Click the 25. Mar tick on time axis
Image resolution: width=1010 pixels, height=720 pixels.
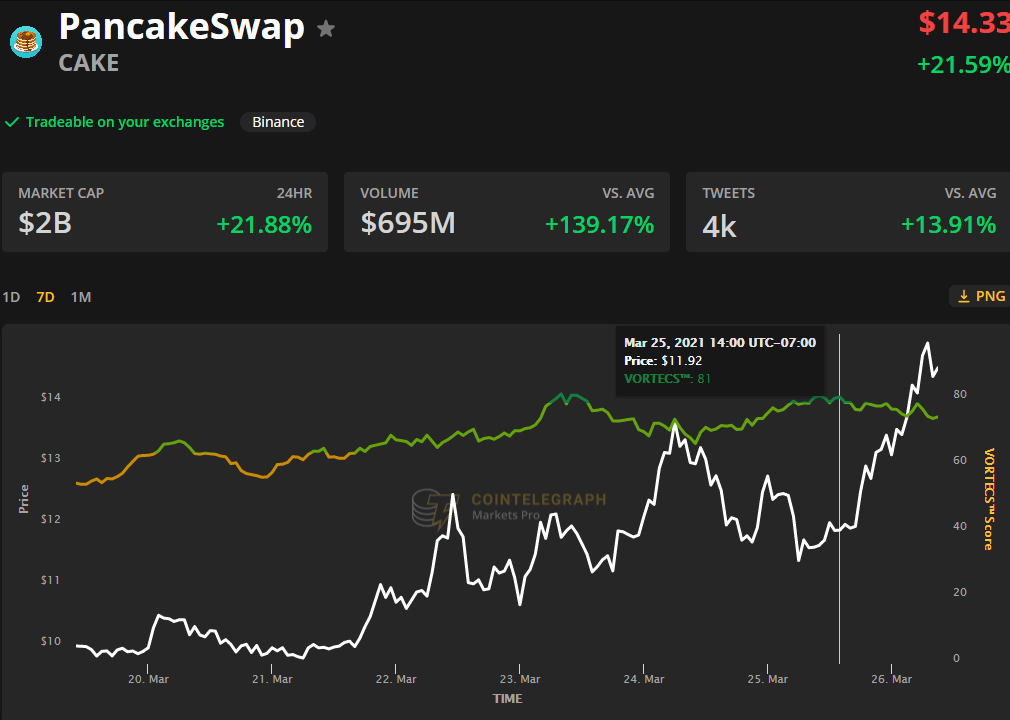pos(767,679)
